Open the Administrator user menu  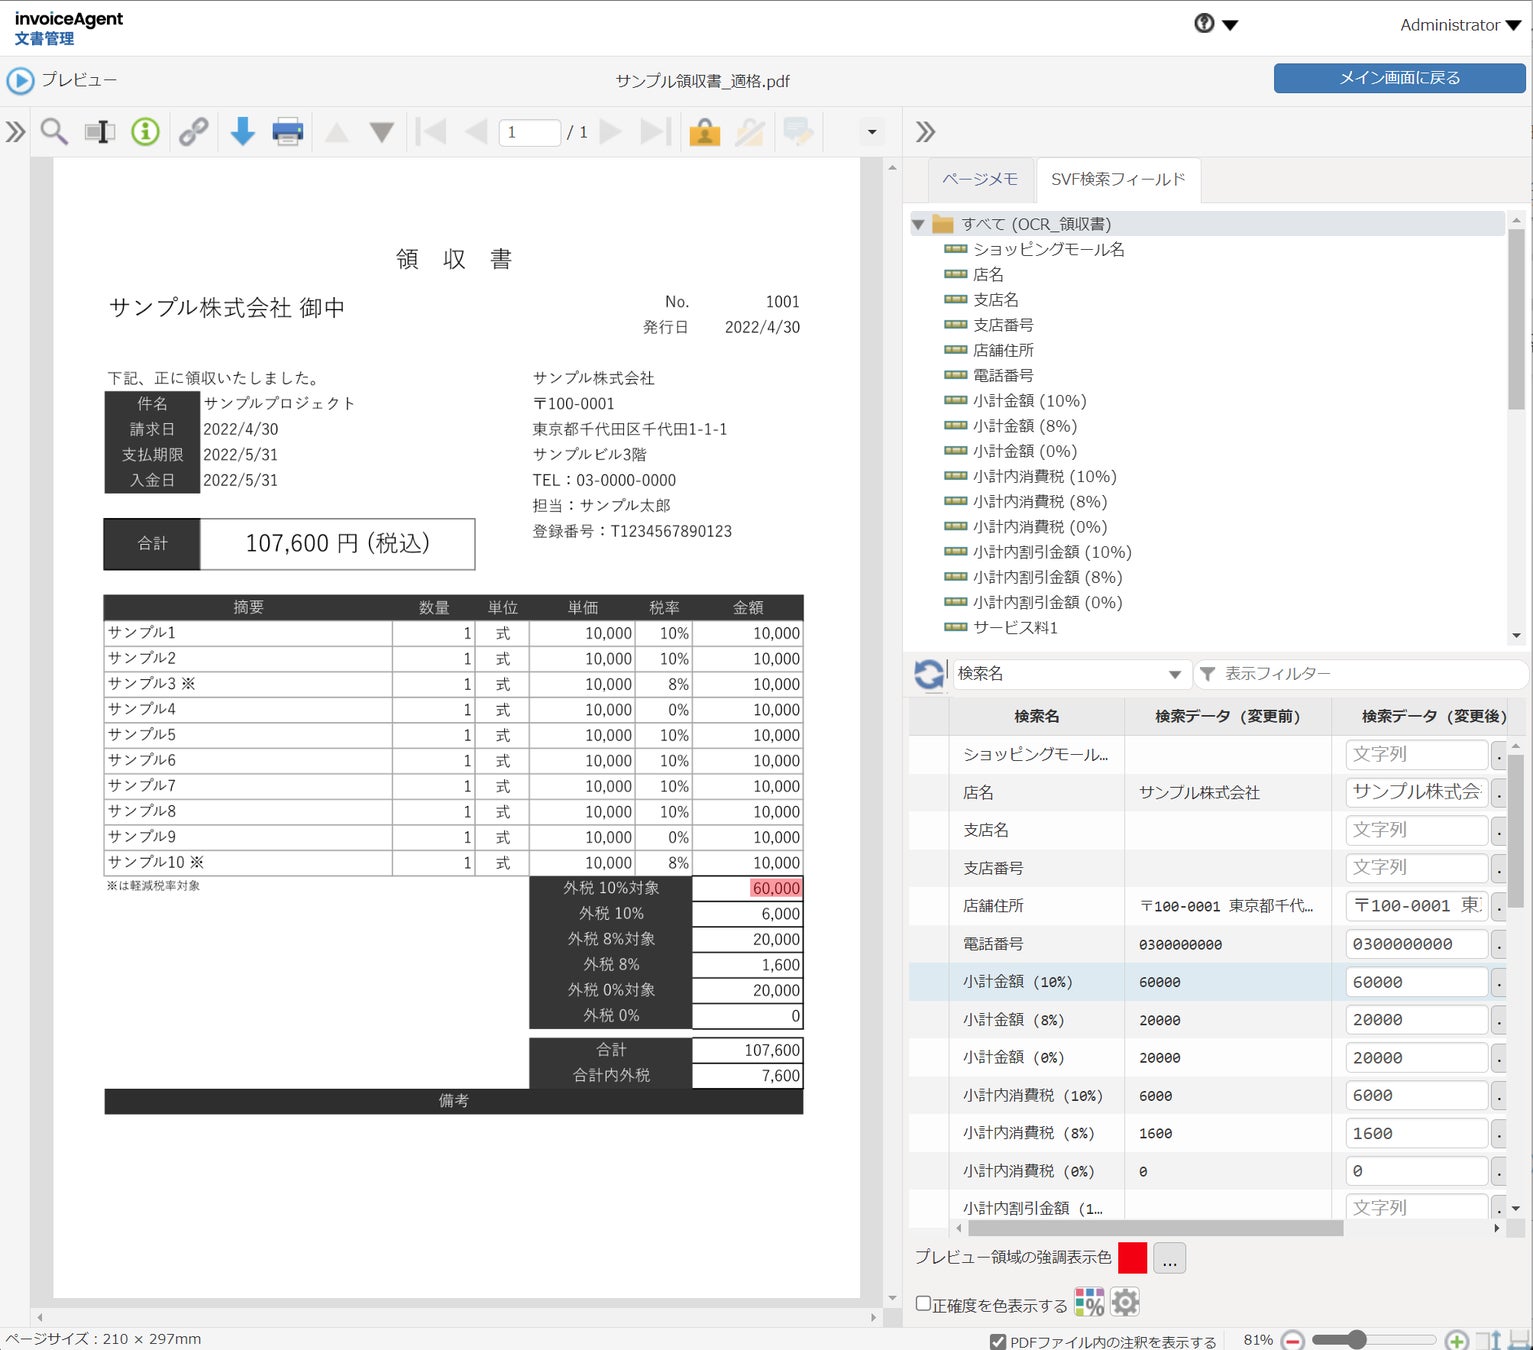[1460, 25]
